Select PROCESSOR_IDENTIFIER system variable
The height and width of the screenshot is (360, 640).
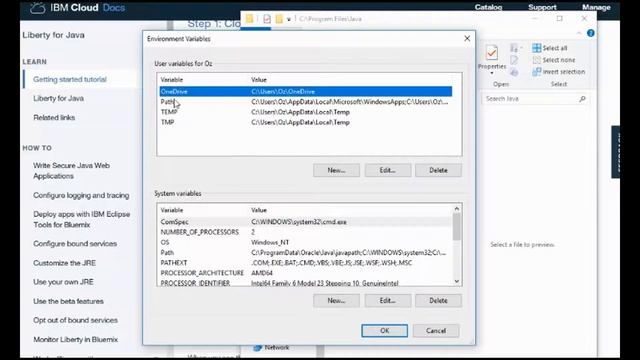click(305, 282)
